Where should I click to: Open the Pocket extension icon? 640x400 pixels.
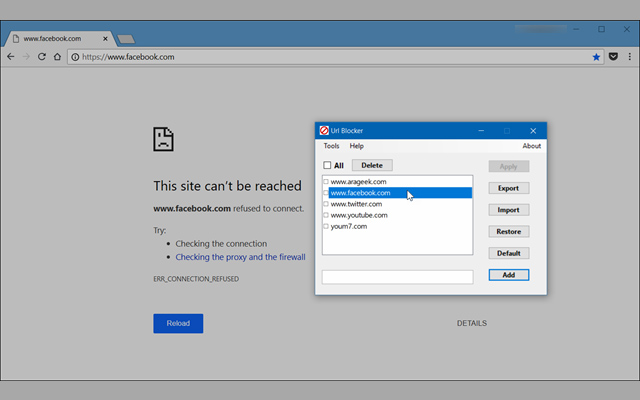click(x=613, y=57)
